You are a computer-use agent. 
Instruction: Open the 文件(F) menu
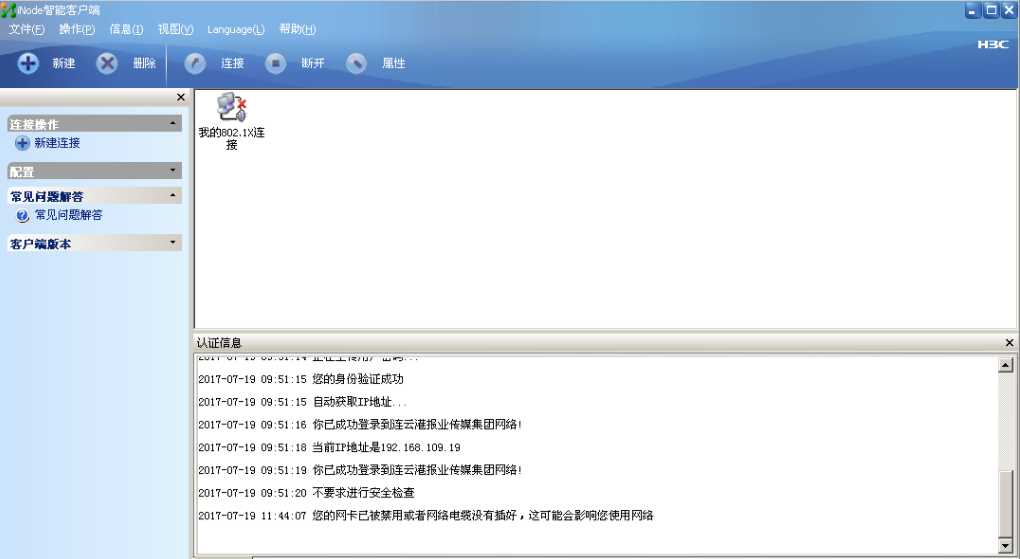click(27, 29)
